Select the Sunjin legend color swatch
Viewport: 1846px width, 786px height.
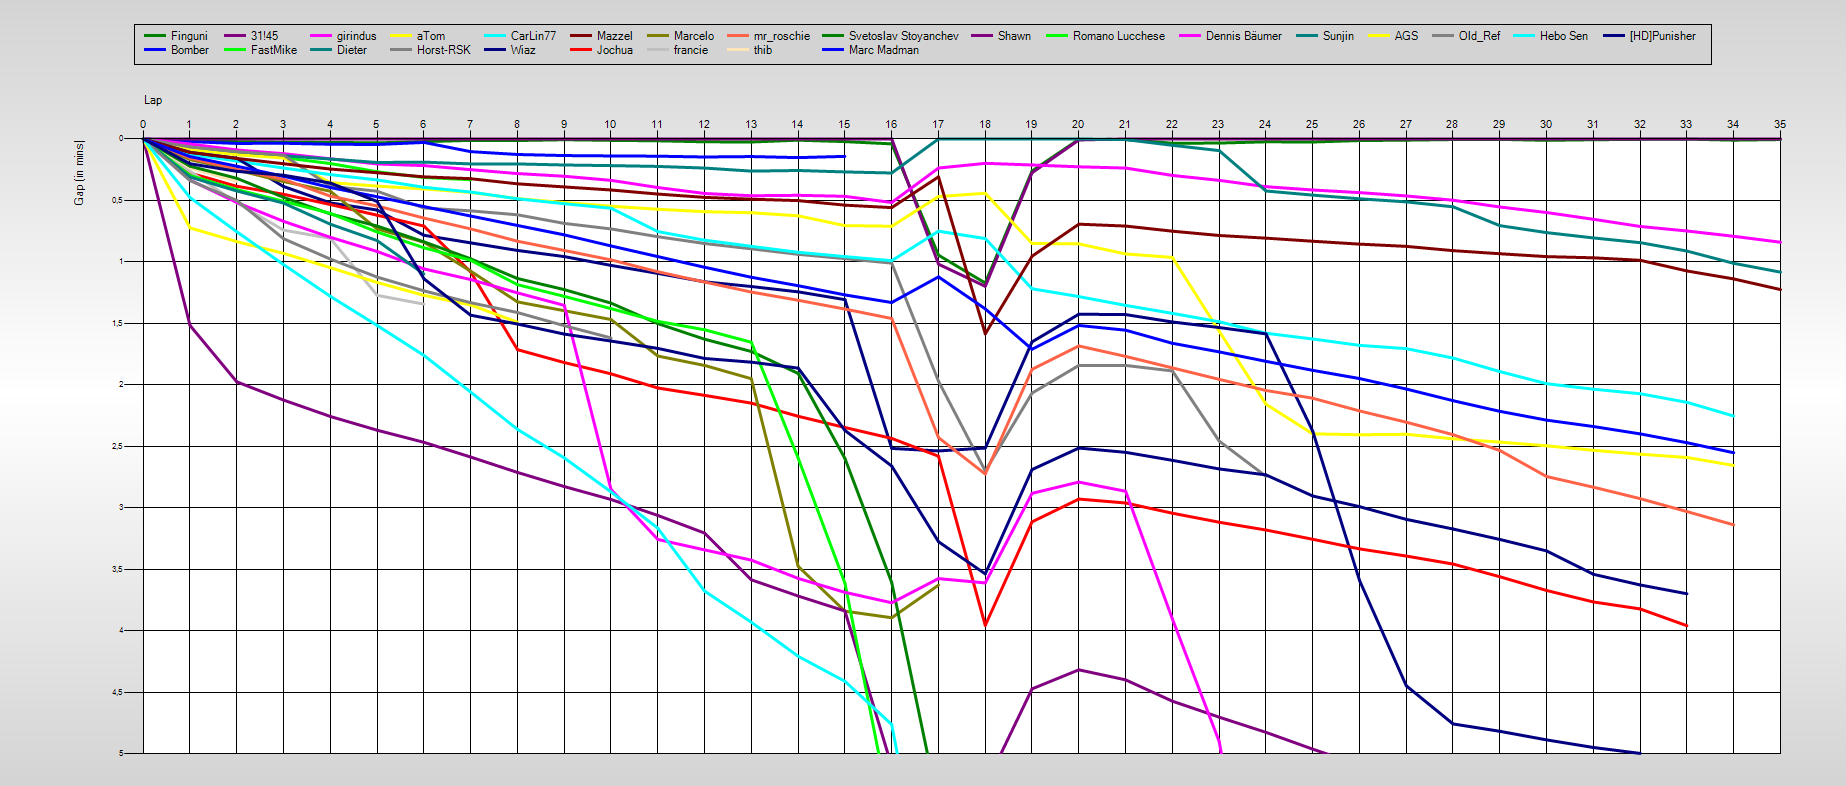1304,36
